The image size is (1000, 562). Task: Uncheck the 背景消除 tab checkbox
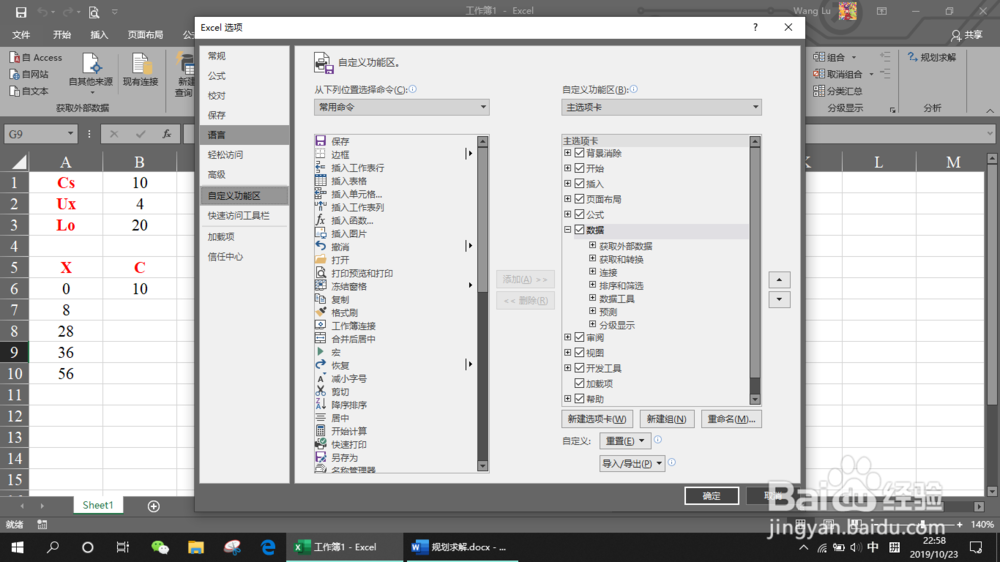579,153
